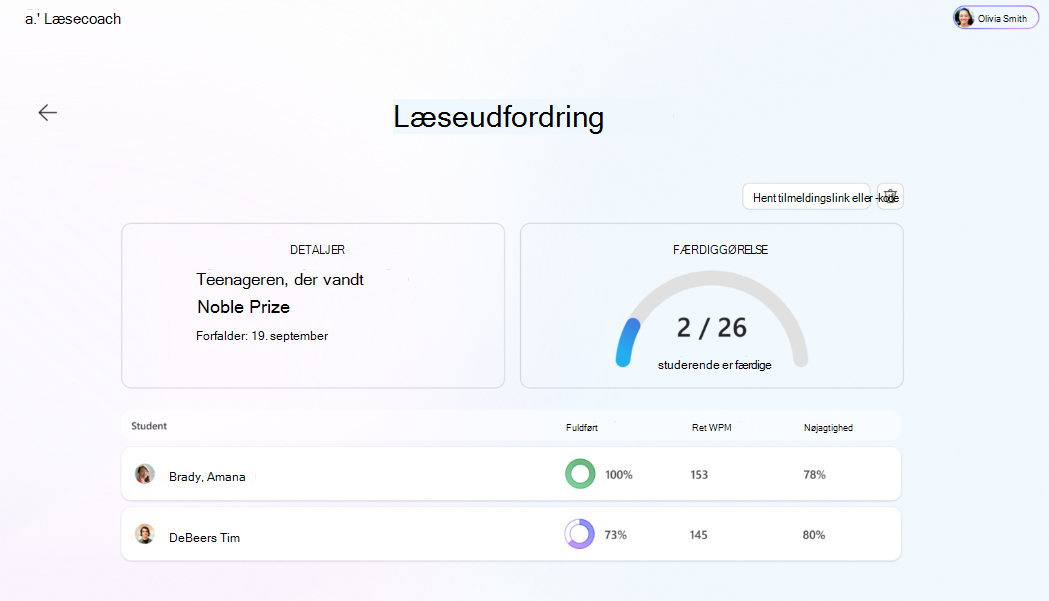Screen dimensions: 1049x601
Task: Click the green 100% completion ring
Action: coord(580,474)
